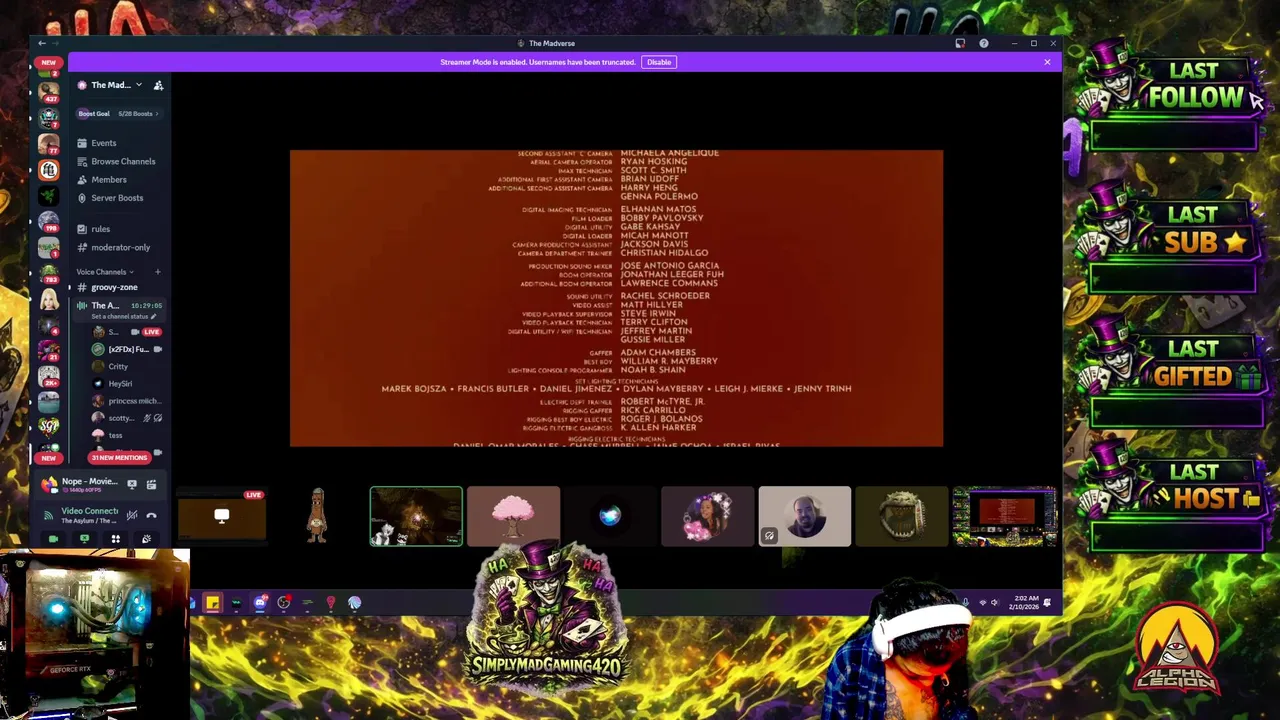
Task: Toggle camera with green video button
Action: tap(53, 539)
